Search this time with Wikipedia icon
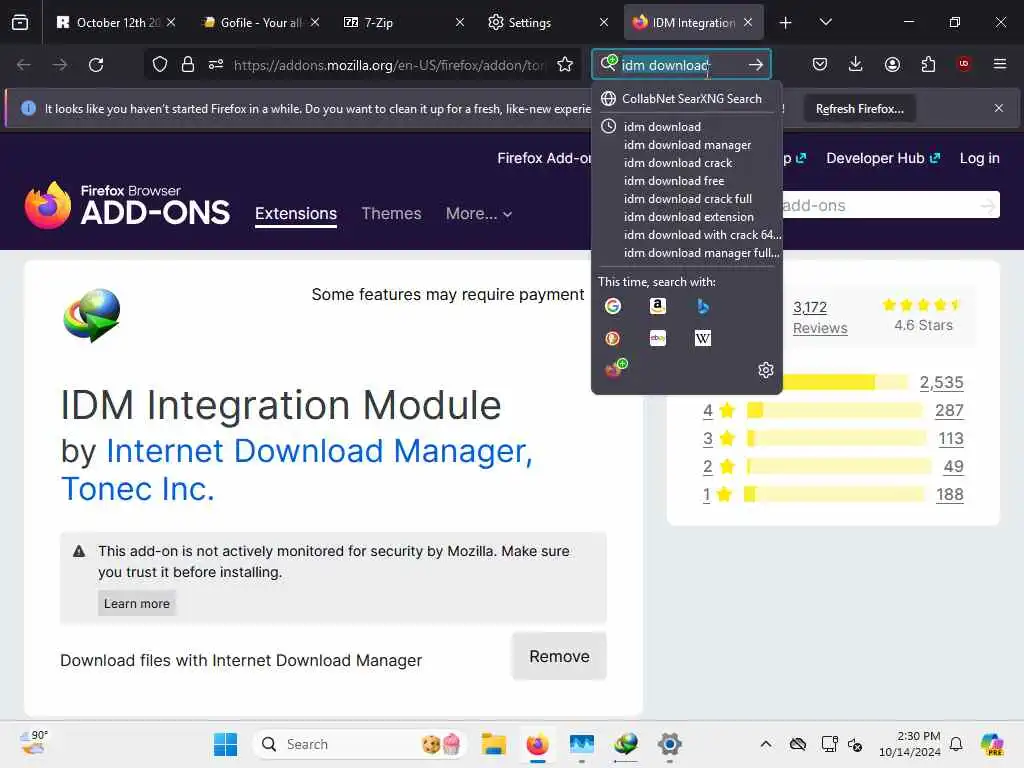 point(703,338)
